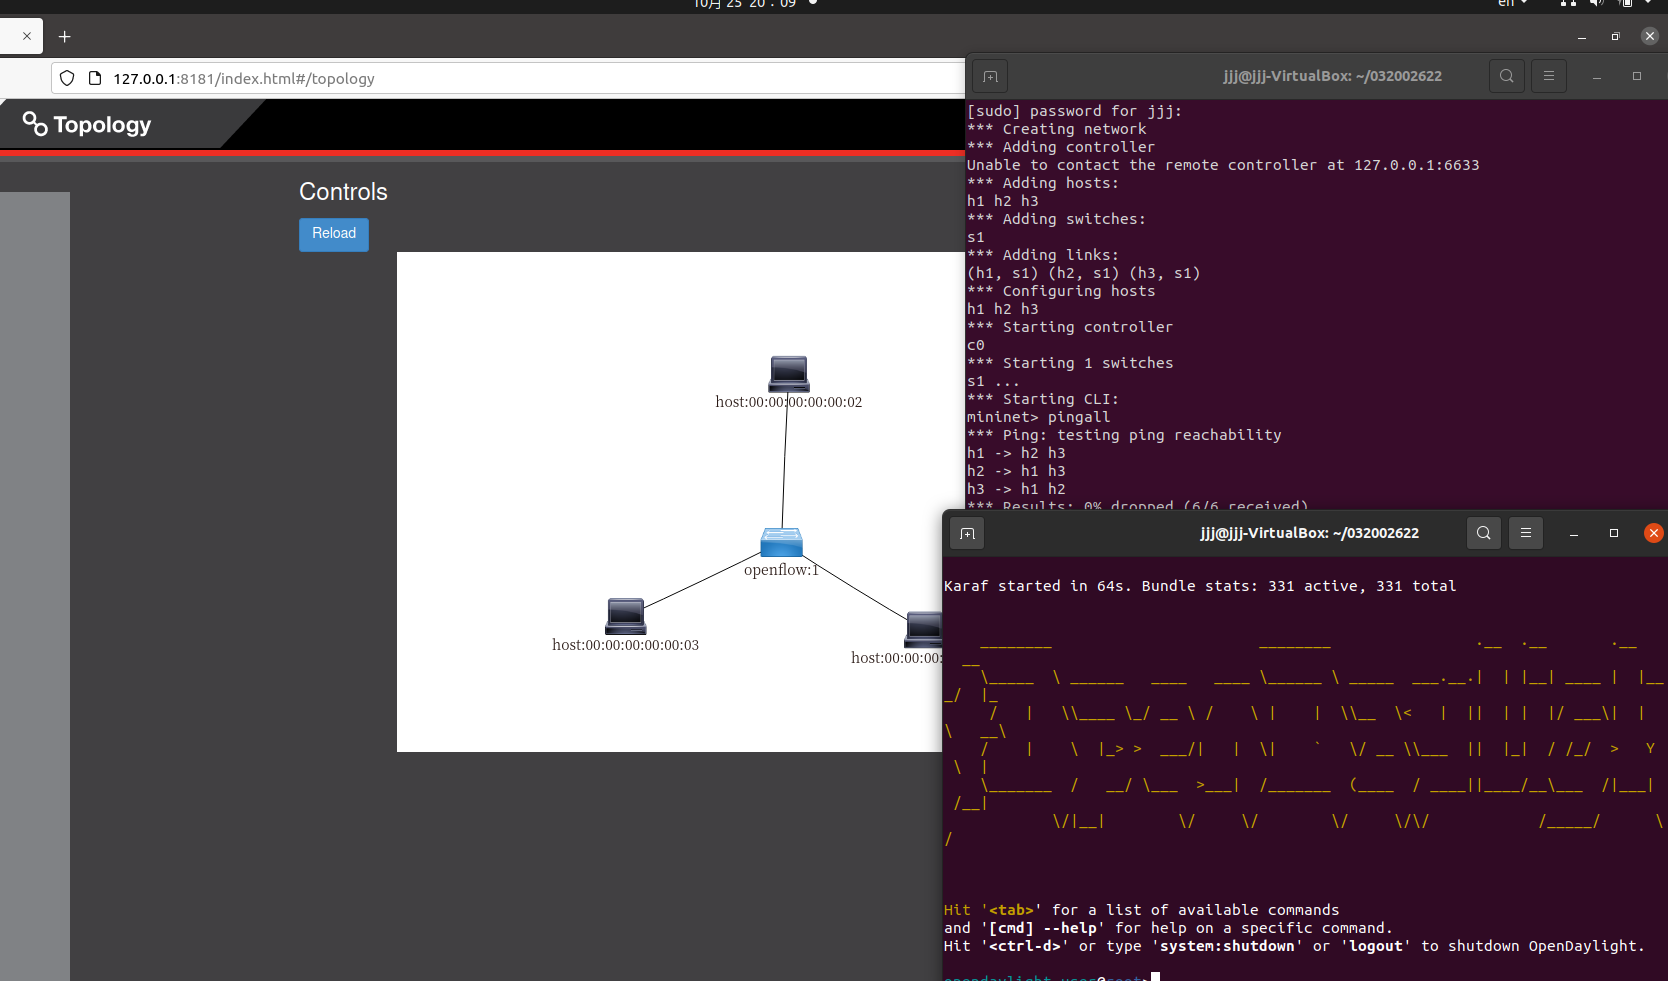
Task: Minimize the Karaf terminal window
Action: tap(1574, 533)
